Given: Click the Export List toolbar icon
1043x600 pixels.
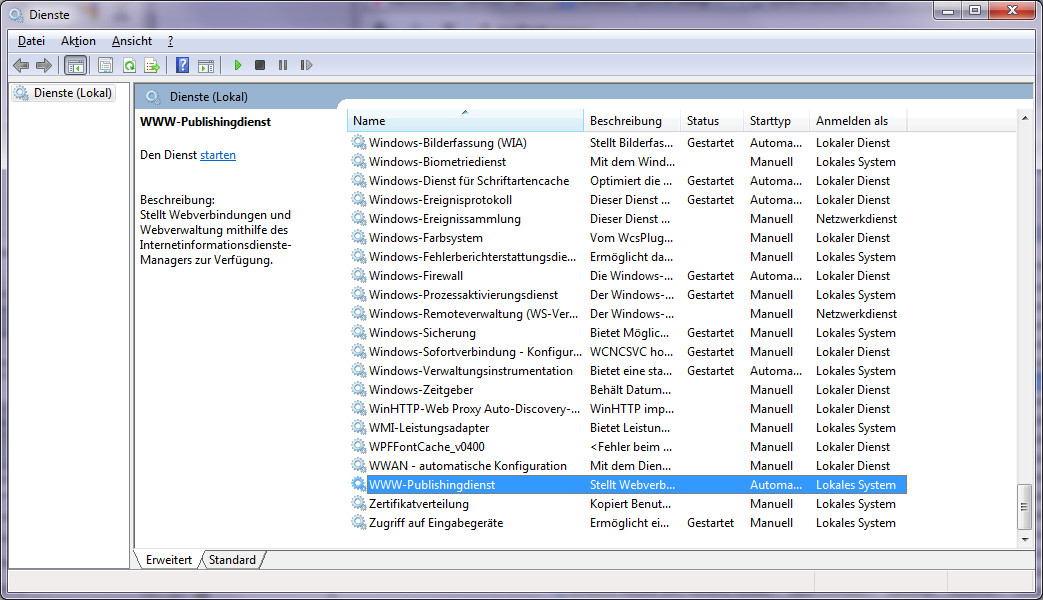Looking at the screenshot, I should click(x=152, y=65).
